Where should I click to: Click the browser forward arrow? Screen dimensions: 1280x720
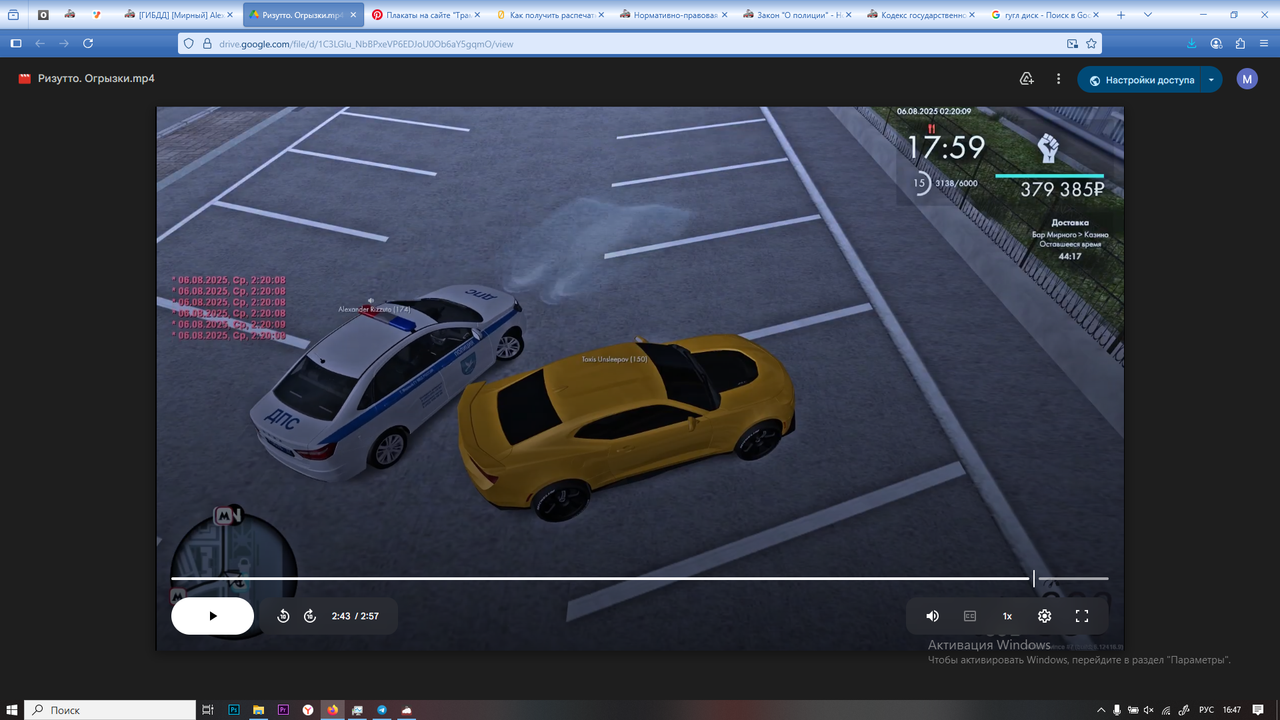click(64, 44)
